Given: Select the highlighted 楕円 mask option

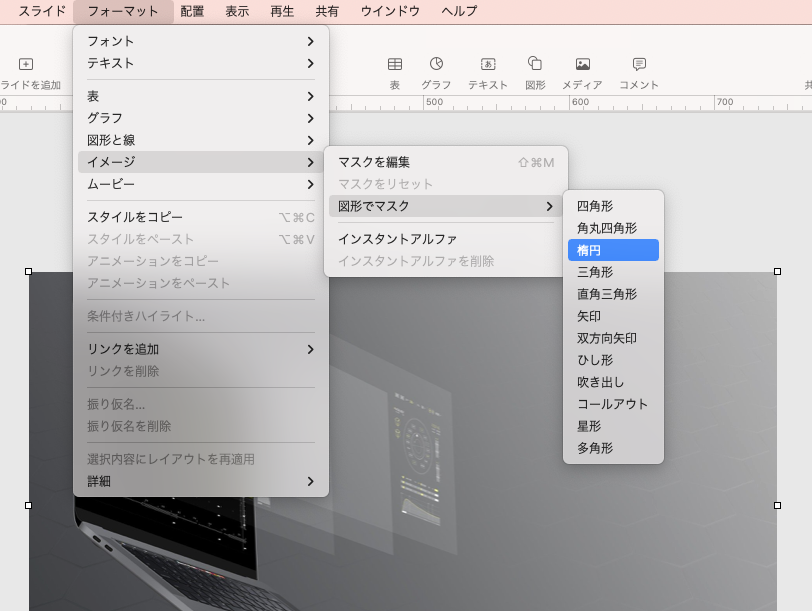Looking at the screenshot, I should click(x=613, y=250).
